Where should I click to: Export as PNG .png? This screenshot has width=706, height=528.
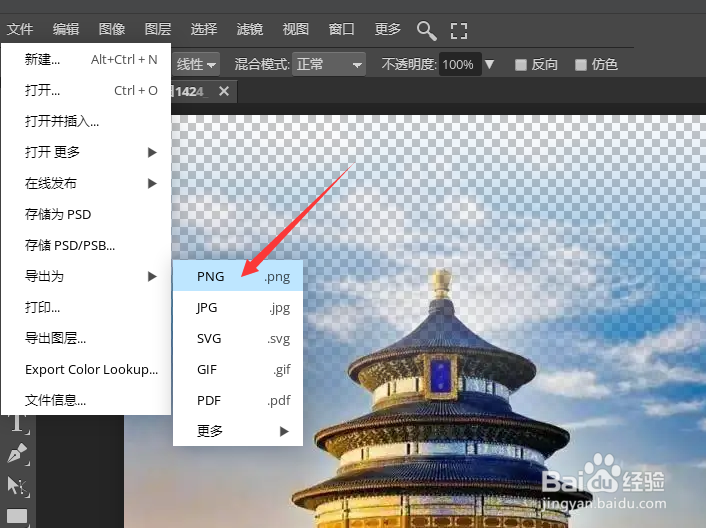[238, 276]
